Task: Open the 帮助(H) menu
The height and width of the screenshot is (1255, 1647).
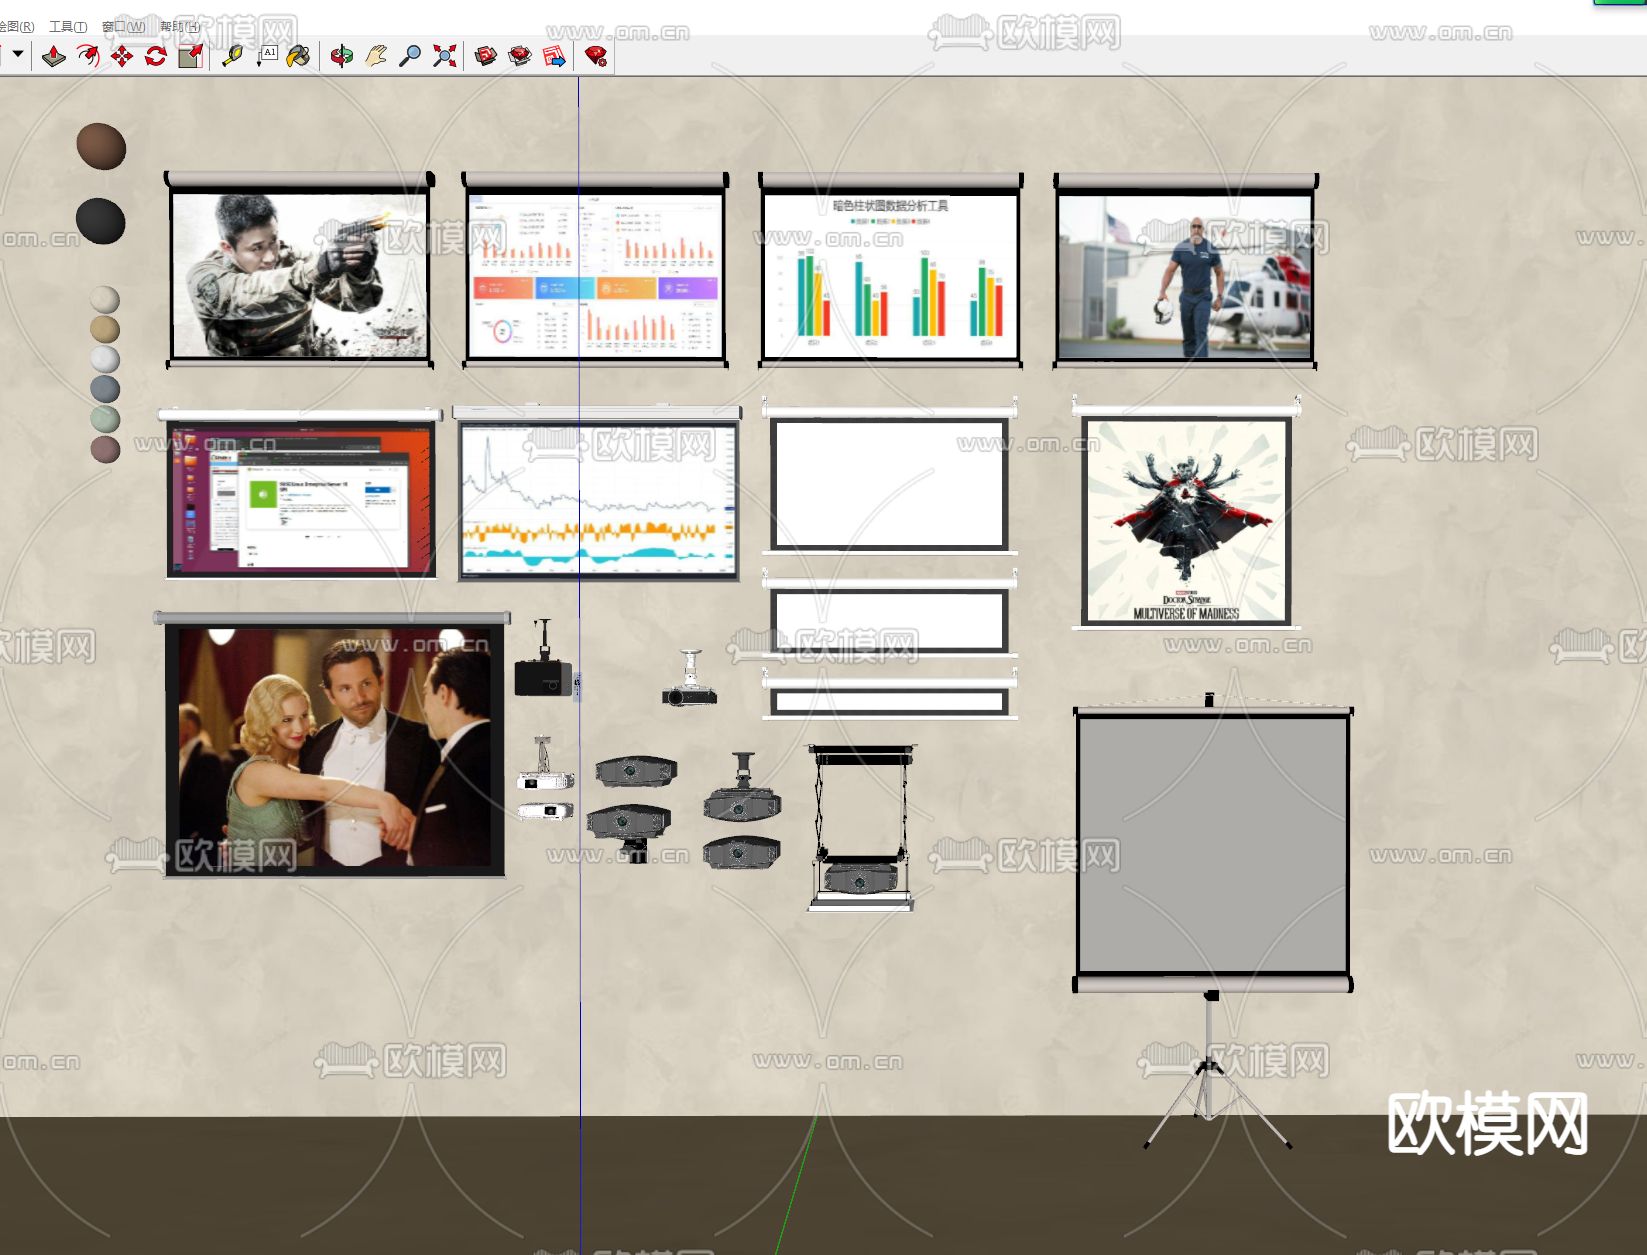Action: (180, 27)
